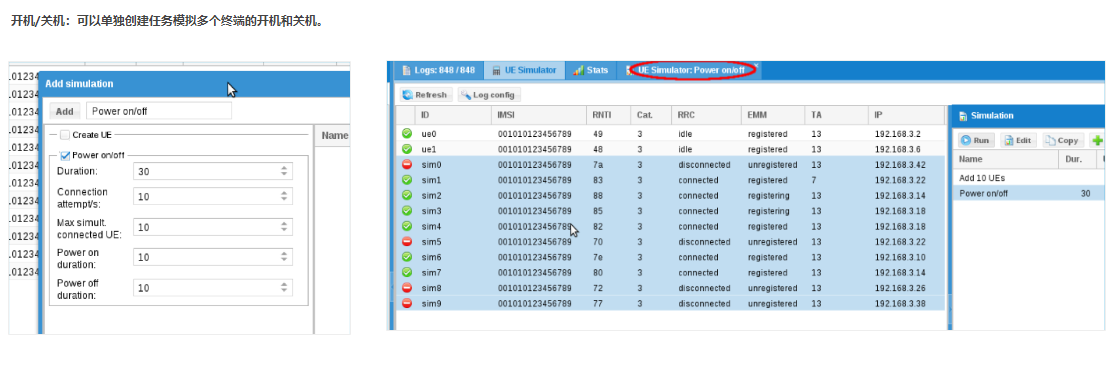Sort by the TA column header
Image resolution: width=1116 pixels, height=379 pixels.
[x=836, y=115]
